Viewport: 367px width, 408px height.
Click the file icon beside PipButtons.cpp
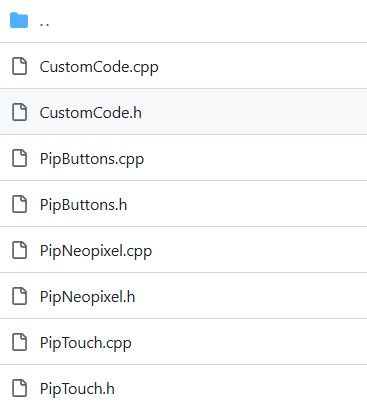click(20, 158)
